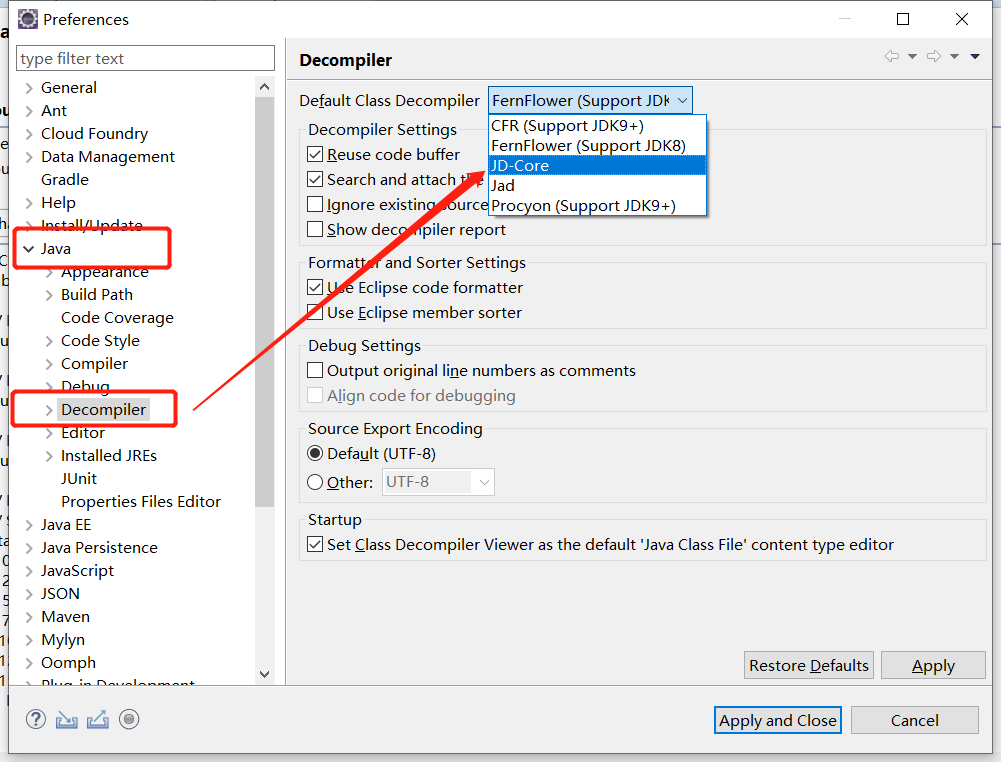Click tree scrollbar down arrow

264,674
